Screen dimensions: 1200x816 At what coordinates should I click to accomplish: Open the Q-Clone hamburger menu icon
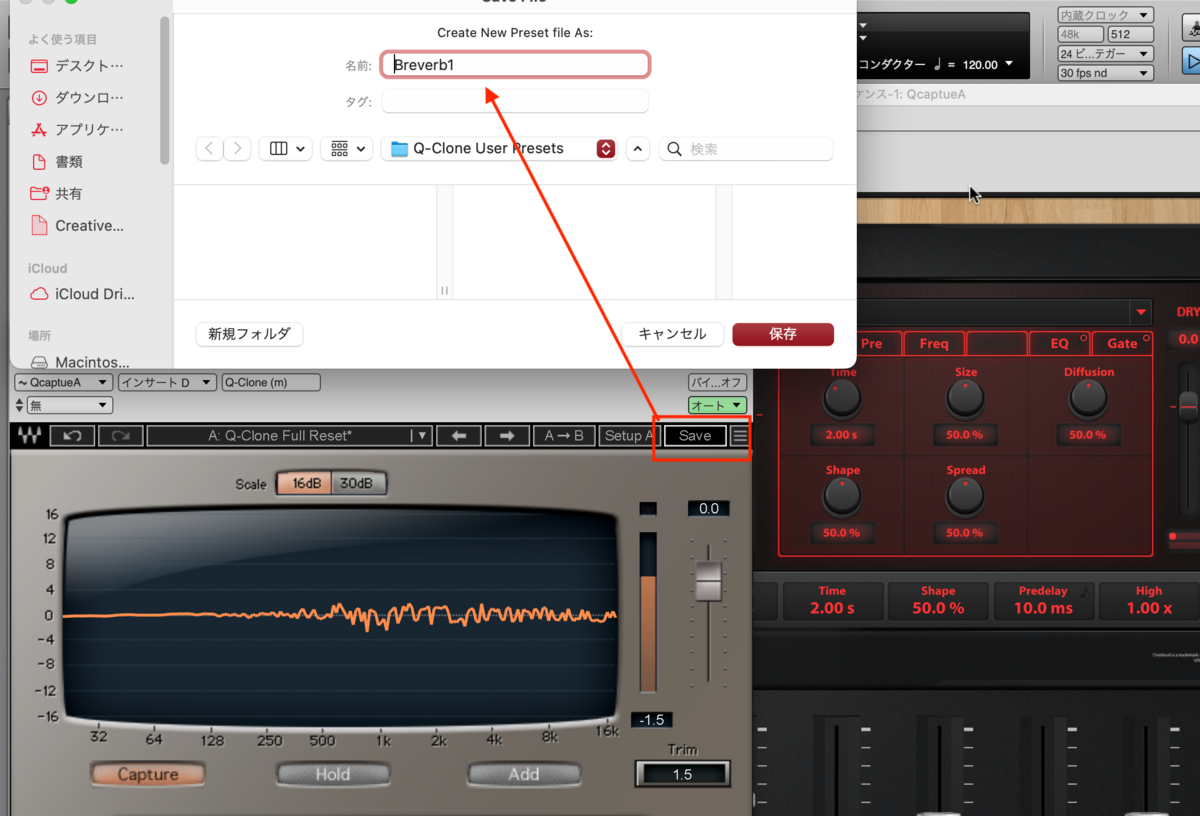[739, 436]
